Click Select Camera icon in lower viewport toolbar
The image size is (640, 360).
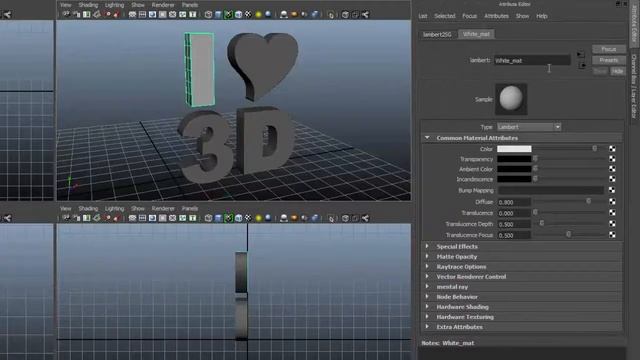tap(66, 218)
